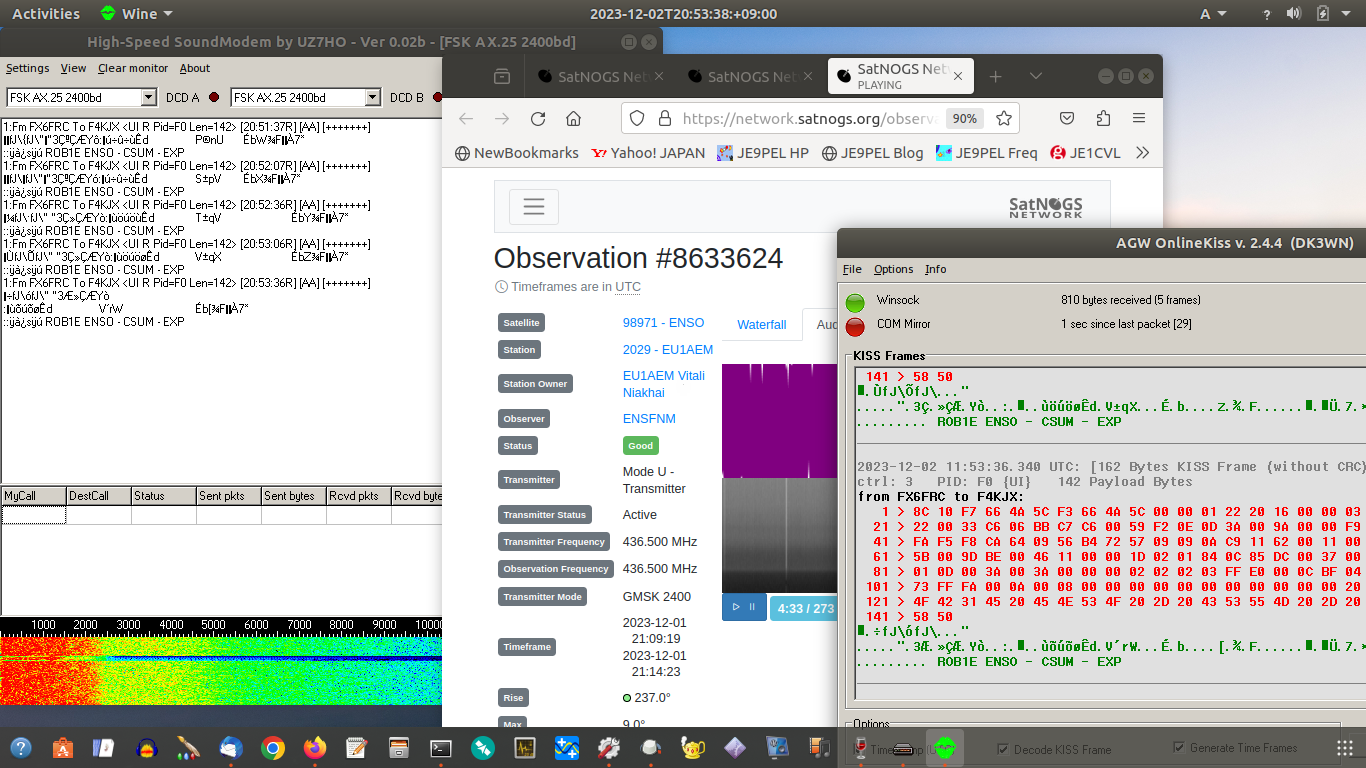Click the SoundModem waterfall spectrum display
1366x768 pixels.
pyautogui.click(x=221, y=670)
